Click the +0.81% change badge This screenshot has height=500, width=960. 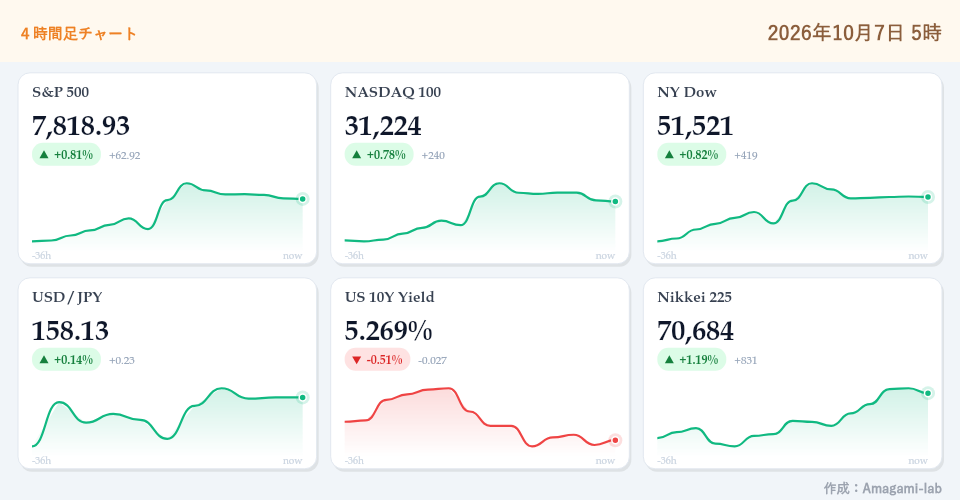click(66, 155)
